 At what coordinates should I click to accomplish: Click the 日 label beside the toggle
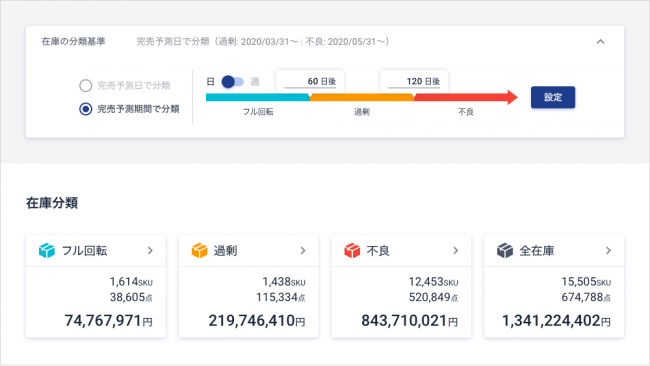[x=211, y=82]
